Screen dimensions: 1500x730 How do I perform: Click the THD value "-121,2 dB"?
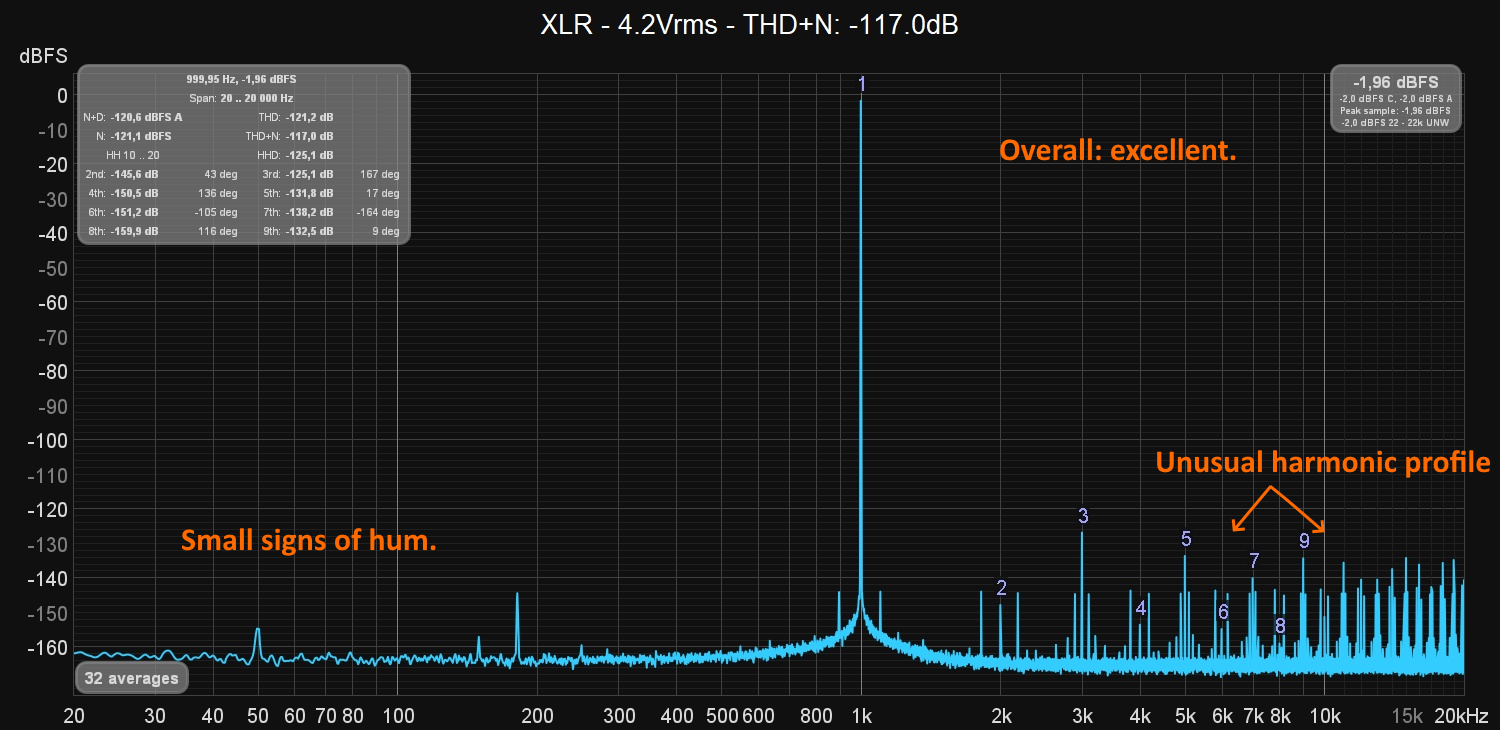[309, 117]
